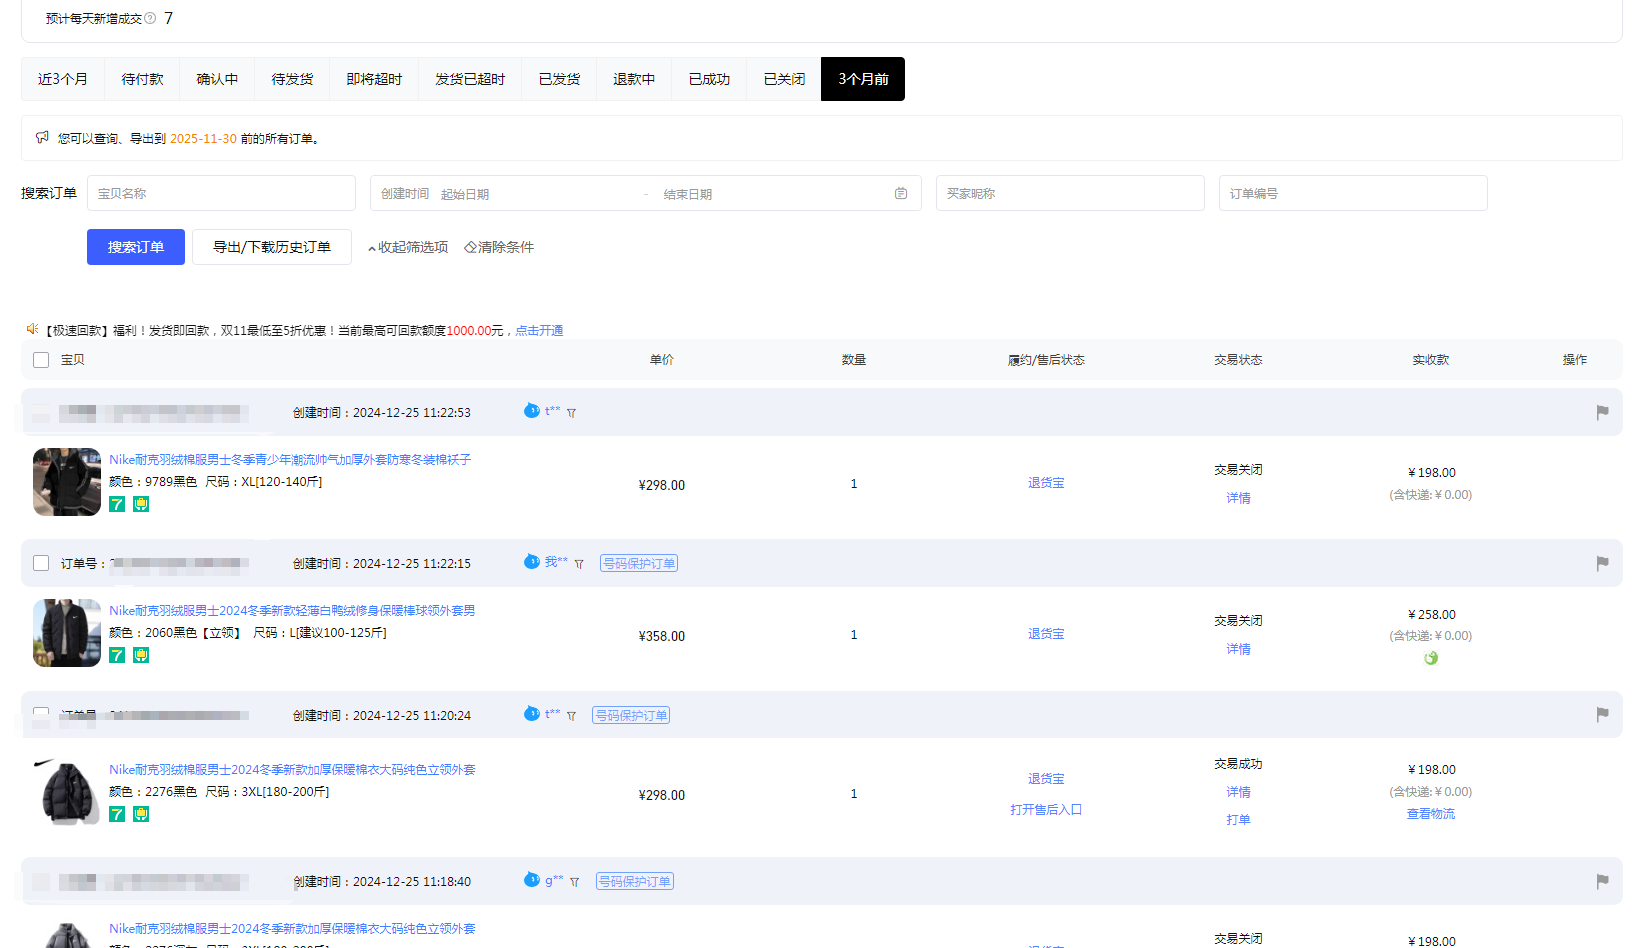Click the help icon beside 预计每天新增成交
This screenshot has height=948, width=1652.
(x=150, y=18)
